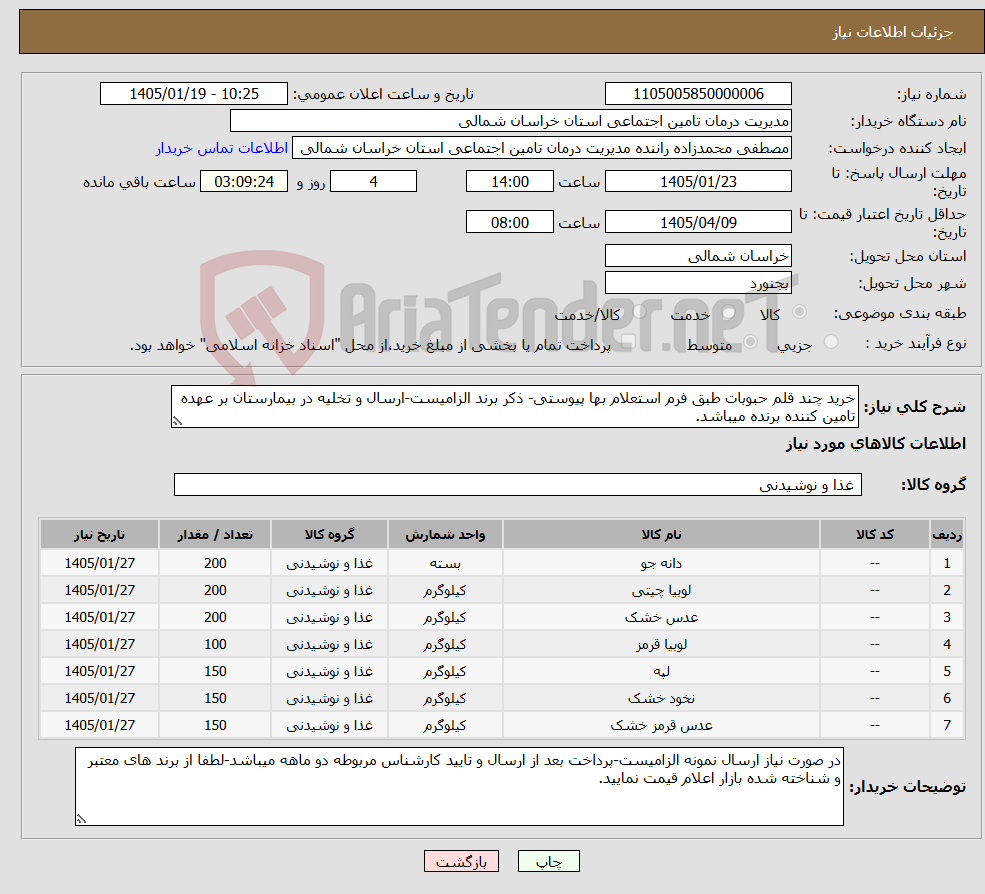Click the deadline time field 14:00
Screen dimensions: 985x894
509,182
